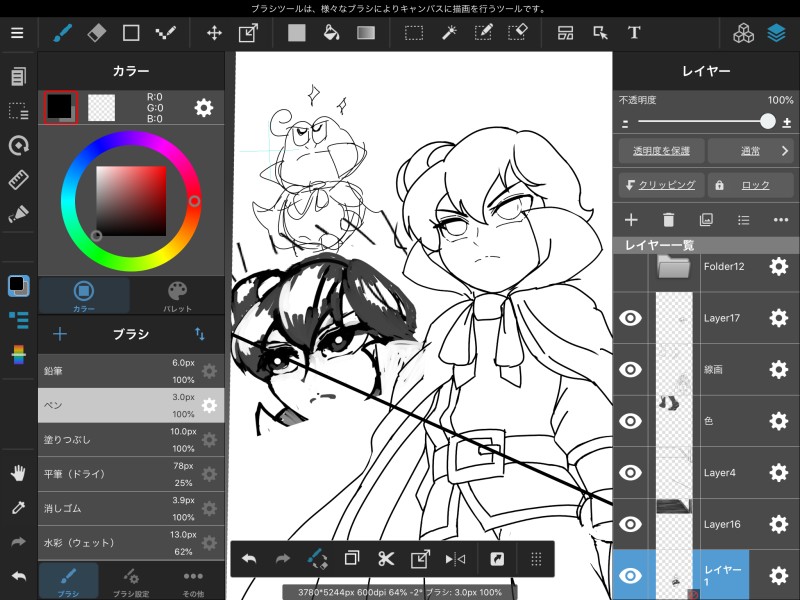Open the ruler snap icon in left sidebar

(18, 180)
